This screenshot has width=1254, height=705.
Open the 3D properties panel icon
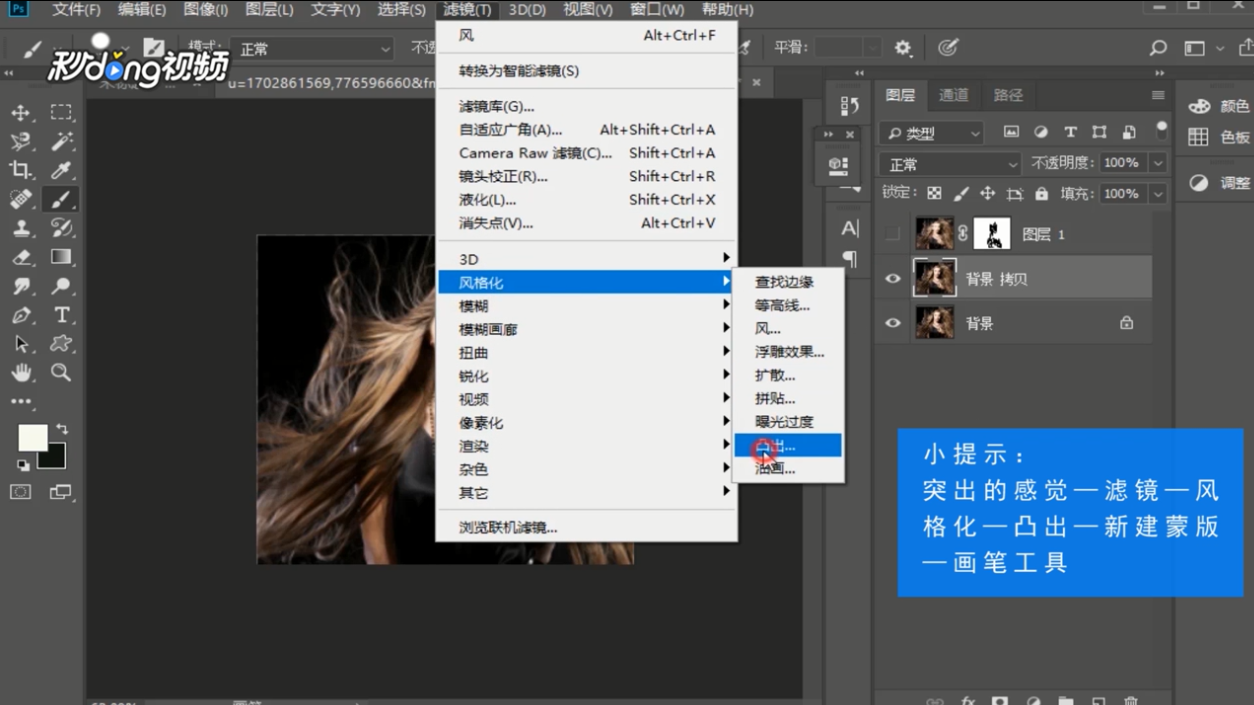pyautogui.click(x=838, y=165)
